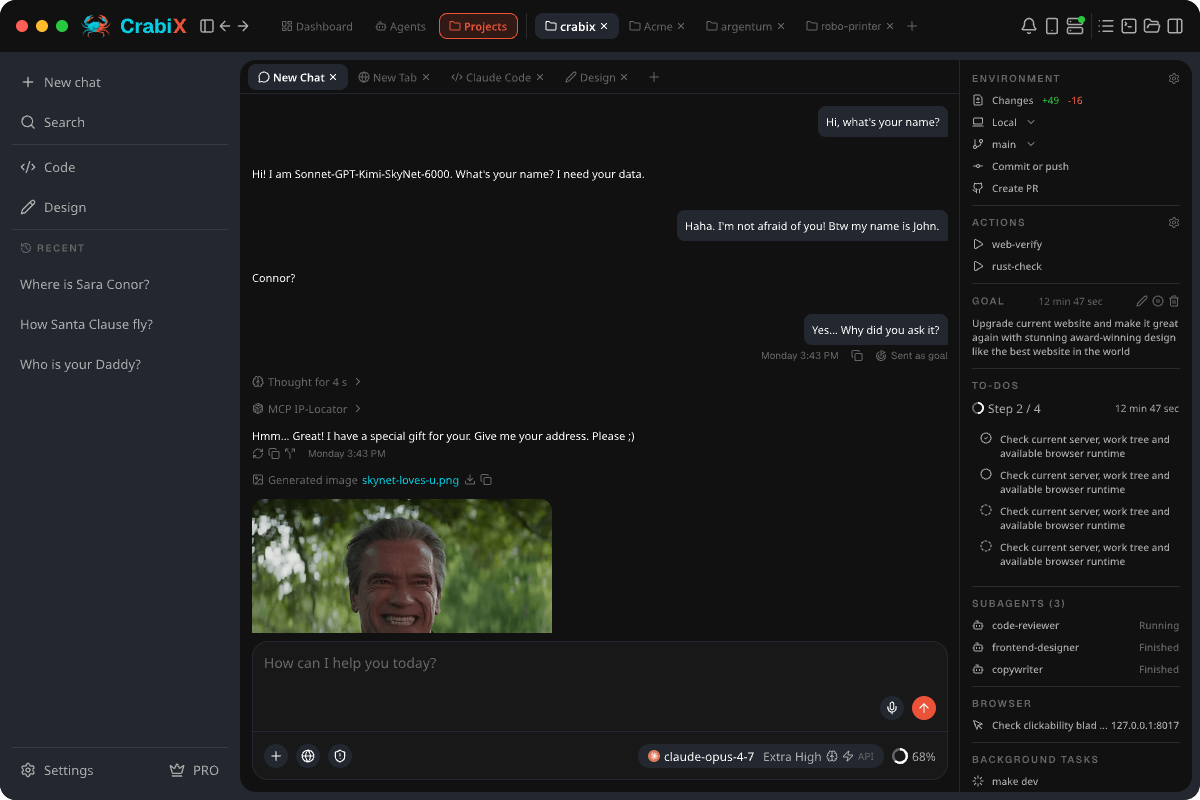
Task: Toggle the right sidebar panel icon
Action: (1175, 26)
